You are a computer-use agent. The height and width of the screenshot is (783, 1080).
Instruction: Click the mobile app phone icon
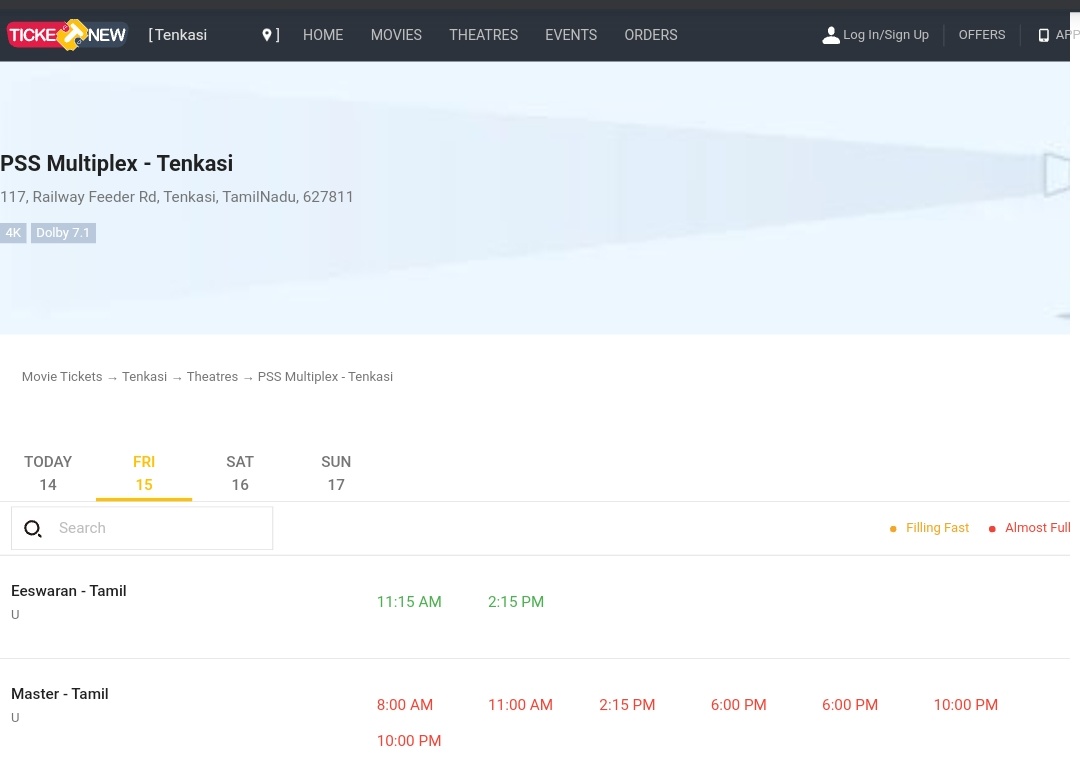[x=1043, y=35]
